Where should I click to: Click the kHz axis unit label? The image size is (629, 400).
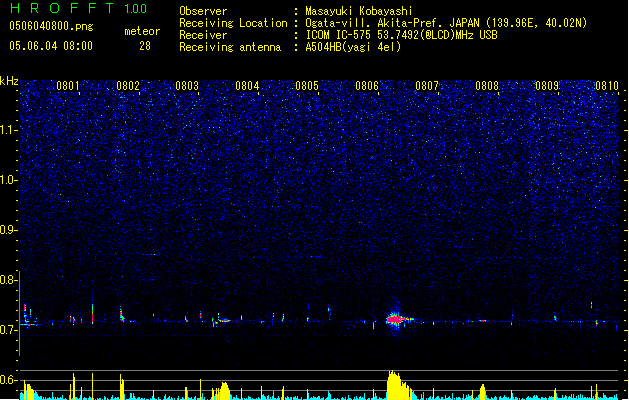tap(9, 81)
